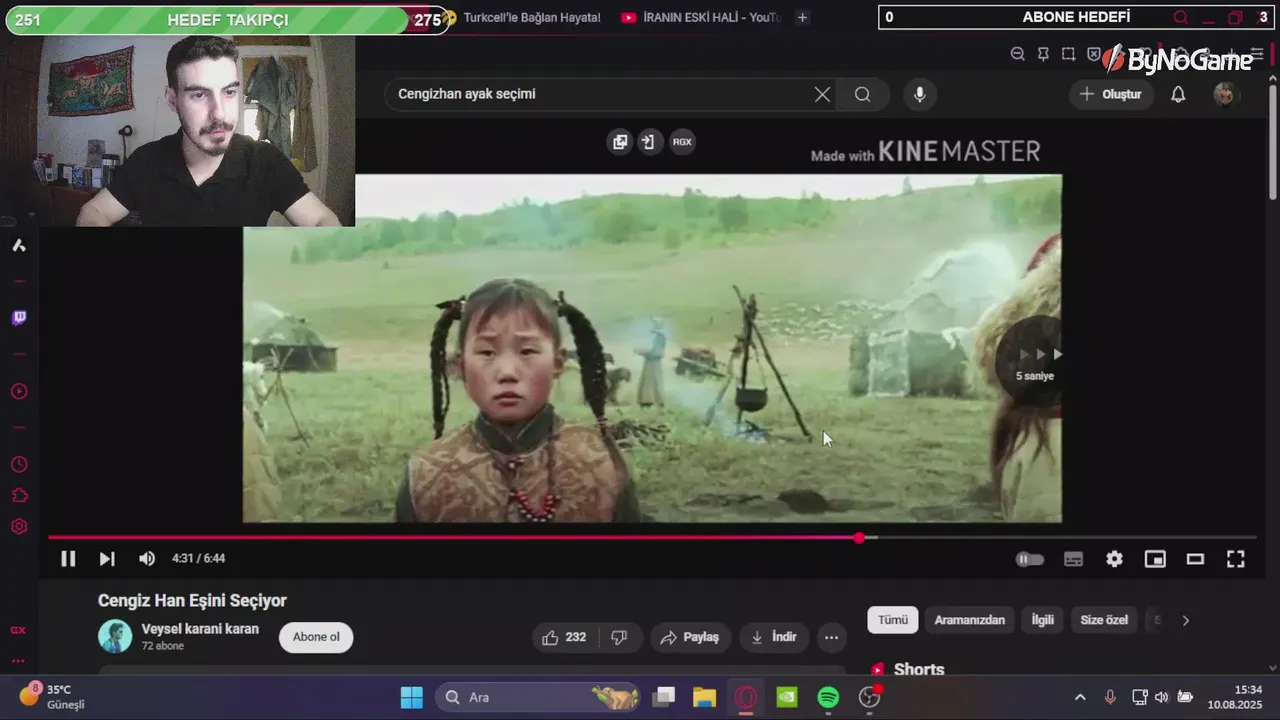
Task: Open Spotify from the taskbar
Action: tap(828, 697)
